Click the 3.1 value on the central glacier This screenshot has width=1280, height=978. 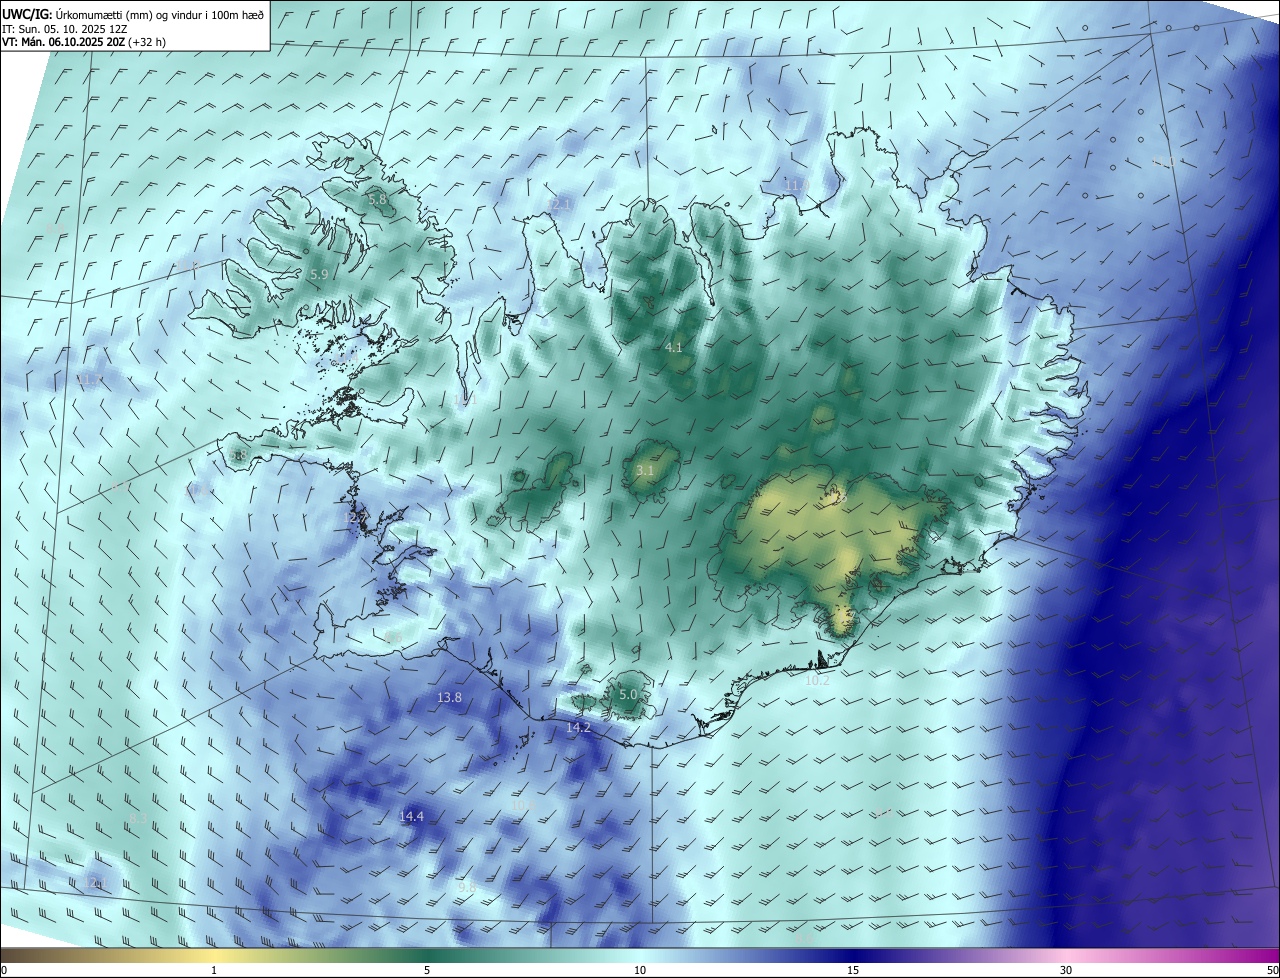645,470
